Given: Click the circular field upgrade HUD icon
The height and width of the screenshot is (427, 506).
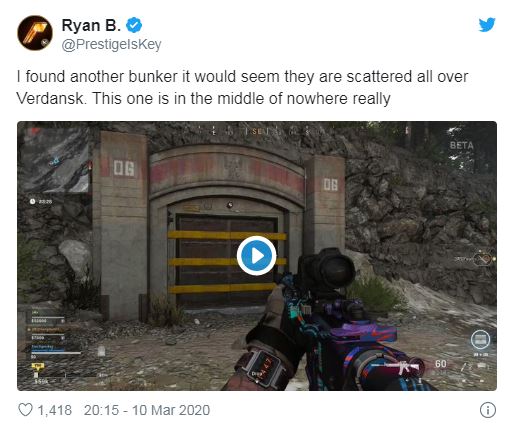Looking at the screenshot, I should click(x=480, y=340).
